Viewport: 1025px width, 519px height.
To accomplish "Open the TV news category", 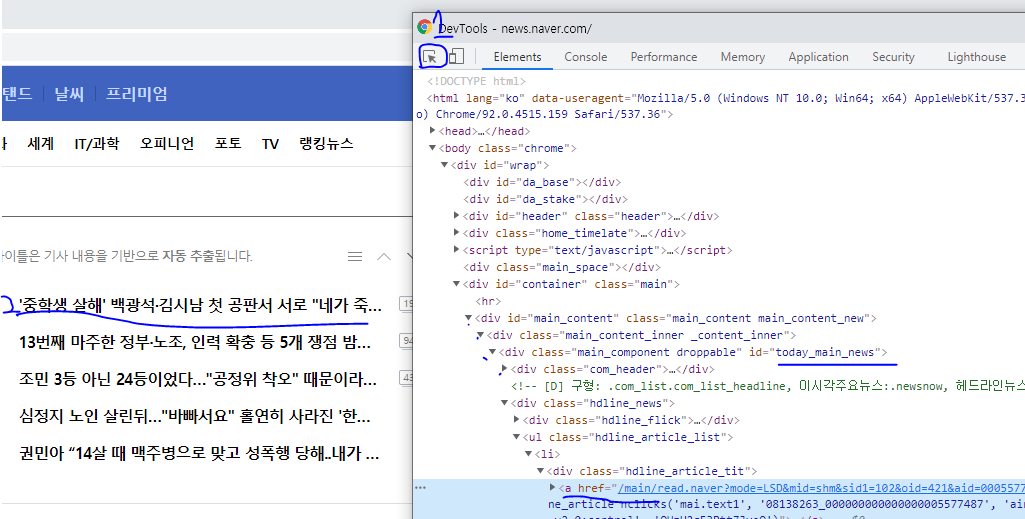I will point(271,143).
